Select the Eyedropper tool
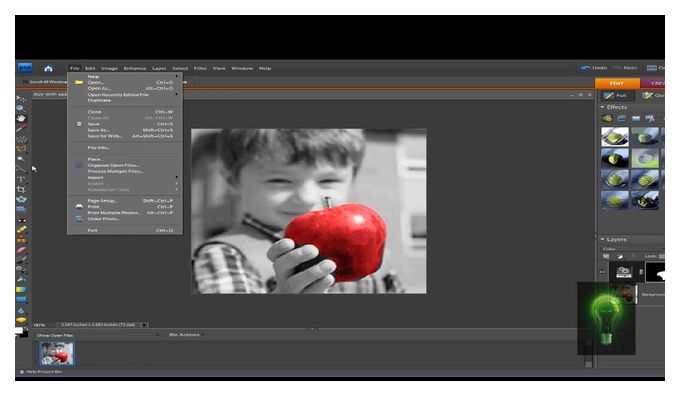 point(20,128)
